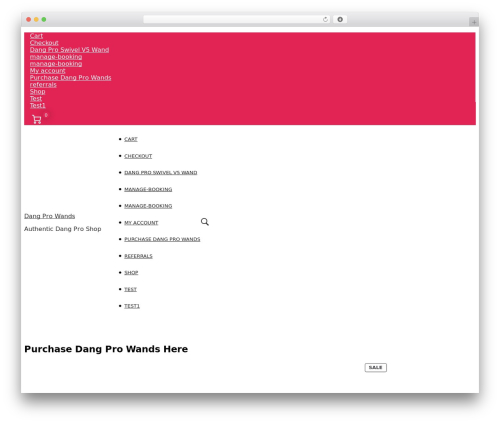Select second MANAGE-BOOKING bulleted menu item

pyautogui.click(x=148, y=206)
